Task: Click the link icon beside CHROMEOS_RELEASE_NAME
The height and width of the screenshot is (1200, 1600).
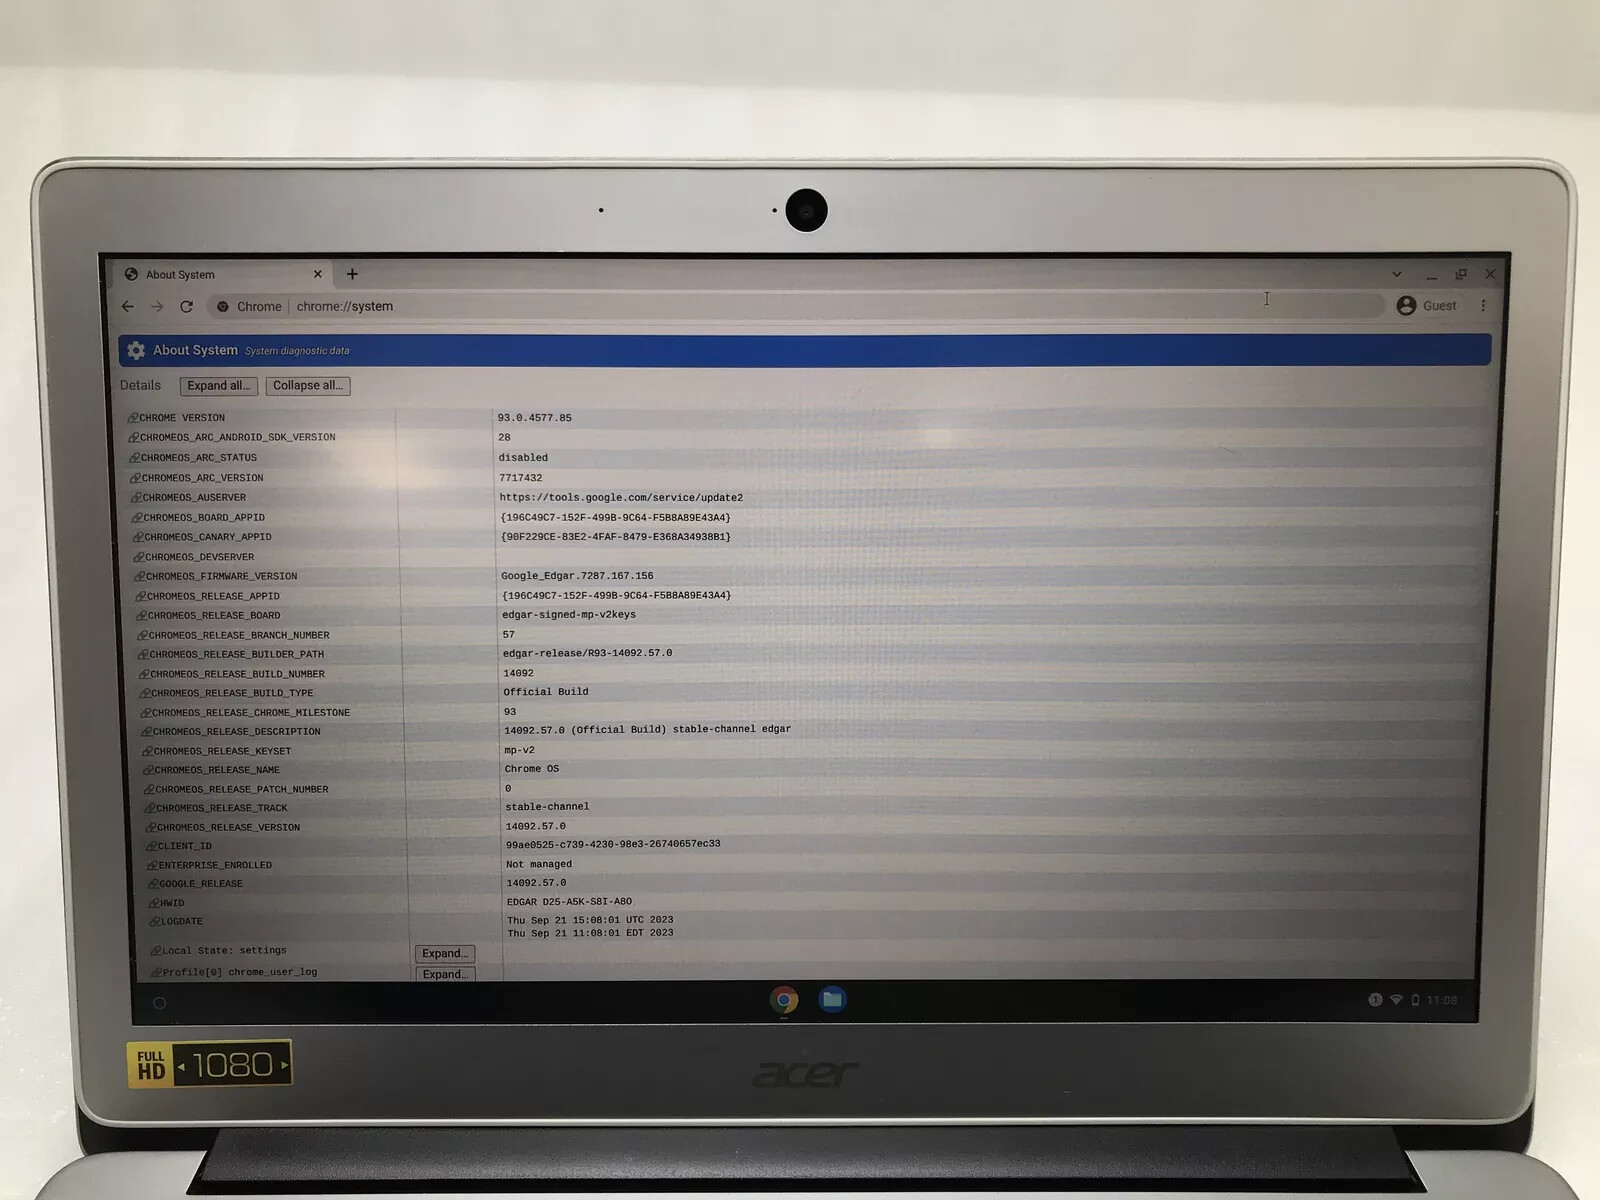Action: [149, 770]
